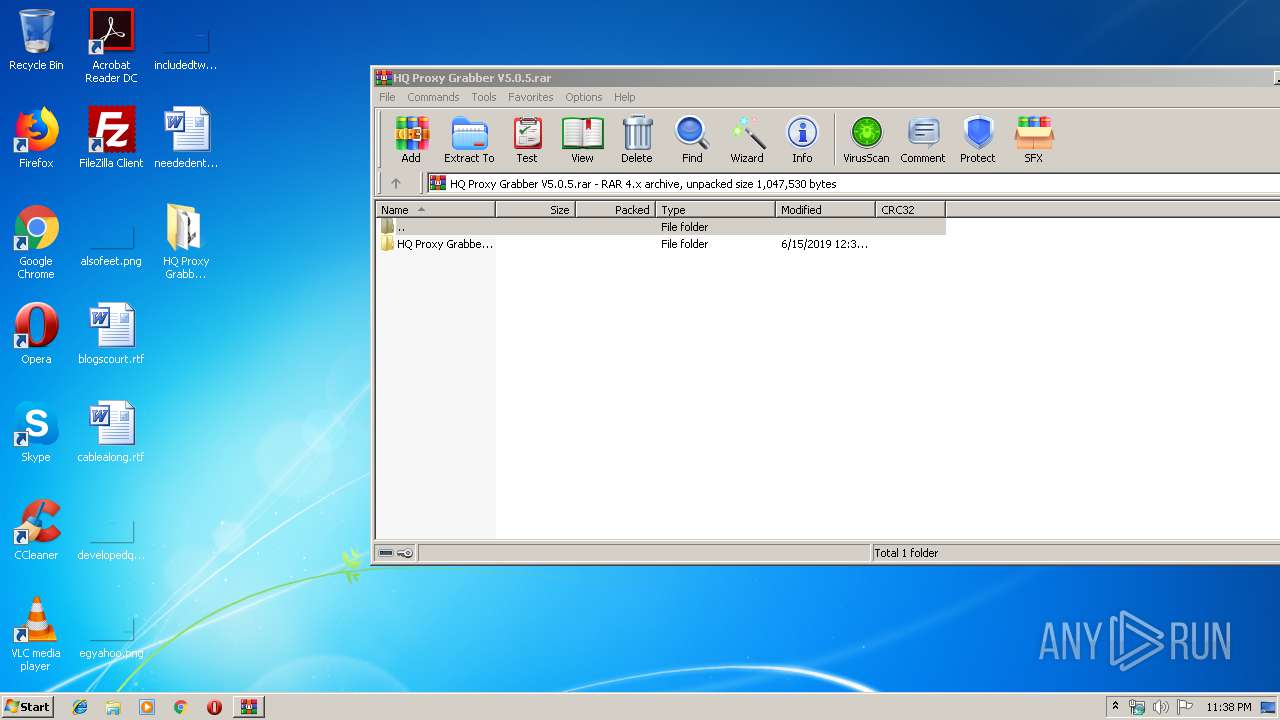Sort by Packed column header

(x=615, y=210)
